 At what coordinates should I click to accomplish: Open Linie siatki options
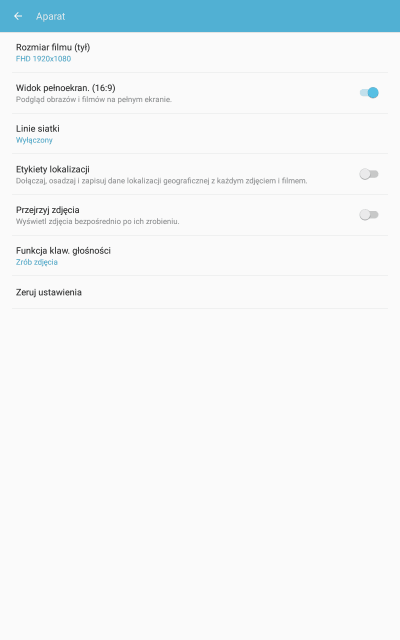point(200,134)
